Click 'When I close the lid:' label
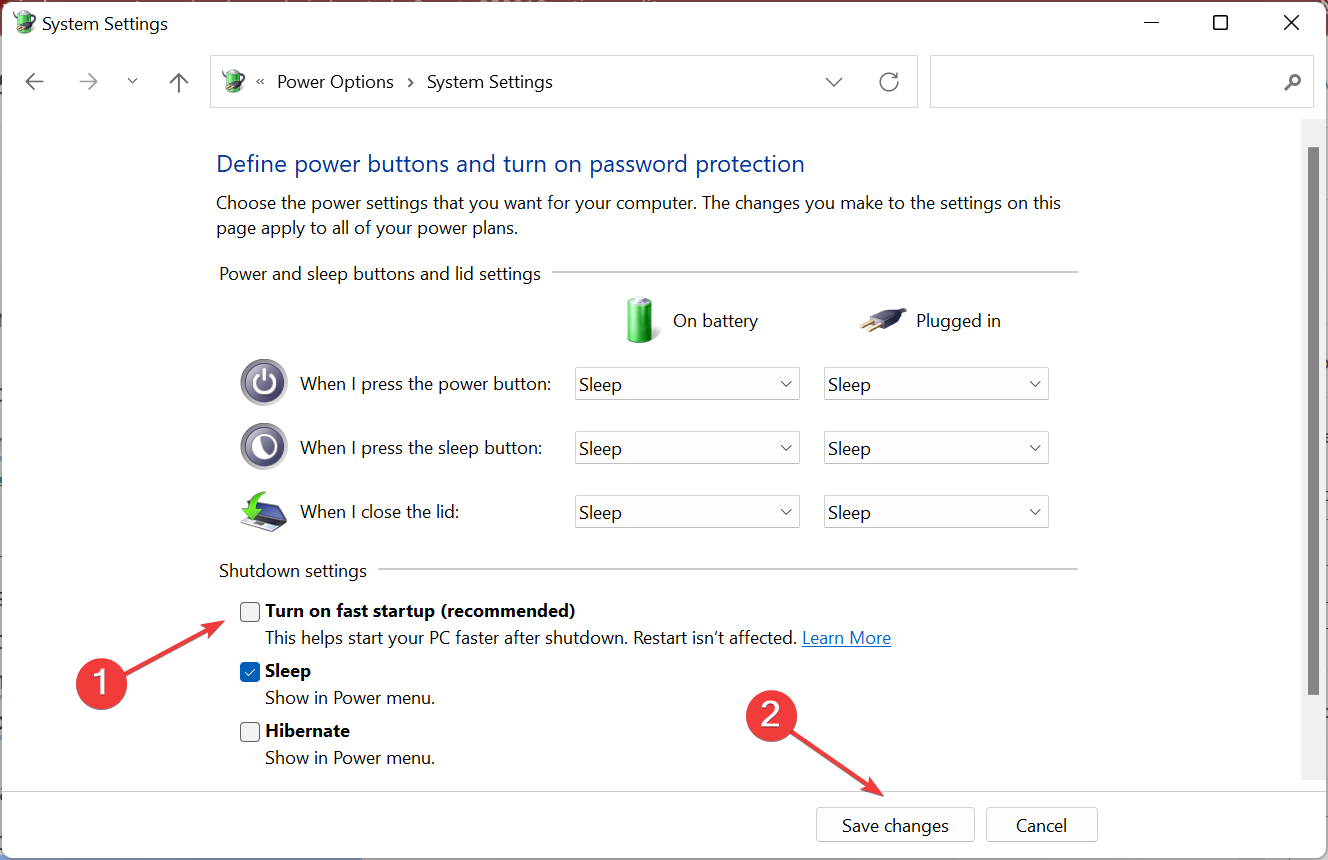1328x860 pixels. (x=380, y=512)
